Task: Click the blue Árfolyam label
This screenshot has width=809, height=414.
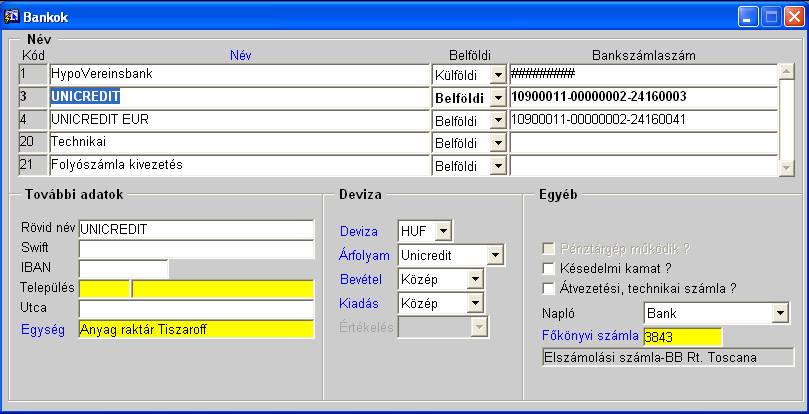Action: [x=364, y=255]
